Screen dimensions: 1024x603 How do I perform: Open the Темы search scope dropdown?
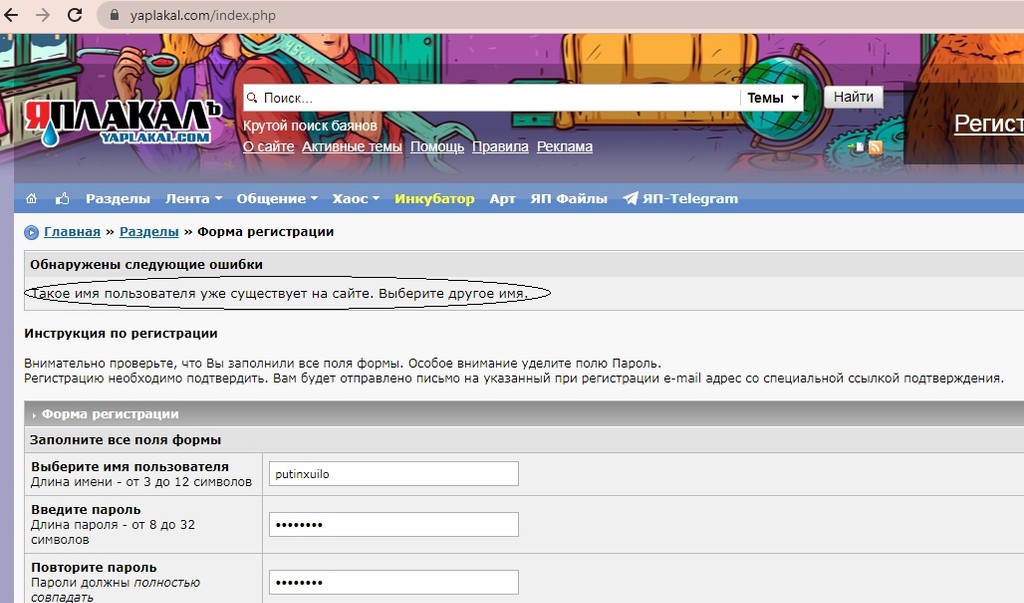[772, 98]
